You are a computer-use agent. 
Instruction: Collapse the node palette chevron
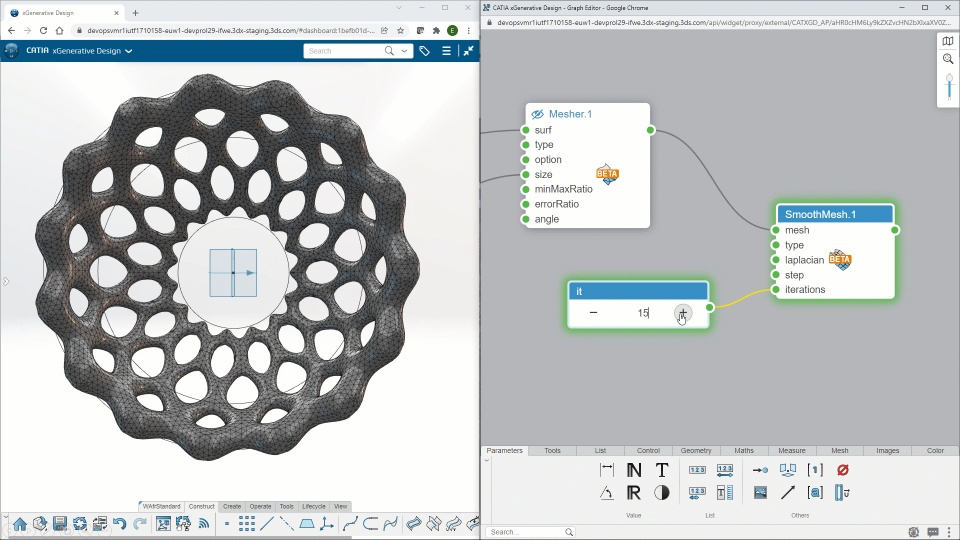tap(487, 460)
